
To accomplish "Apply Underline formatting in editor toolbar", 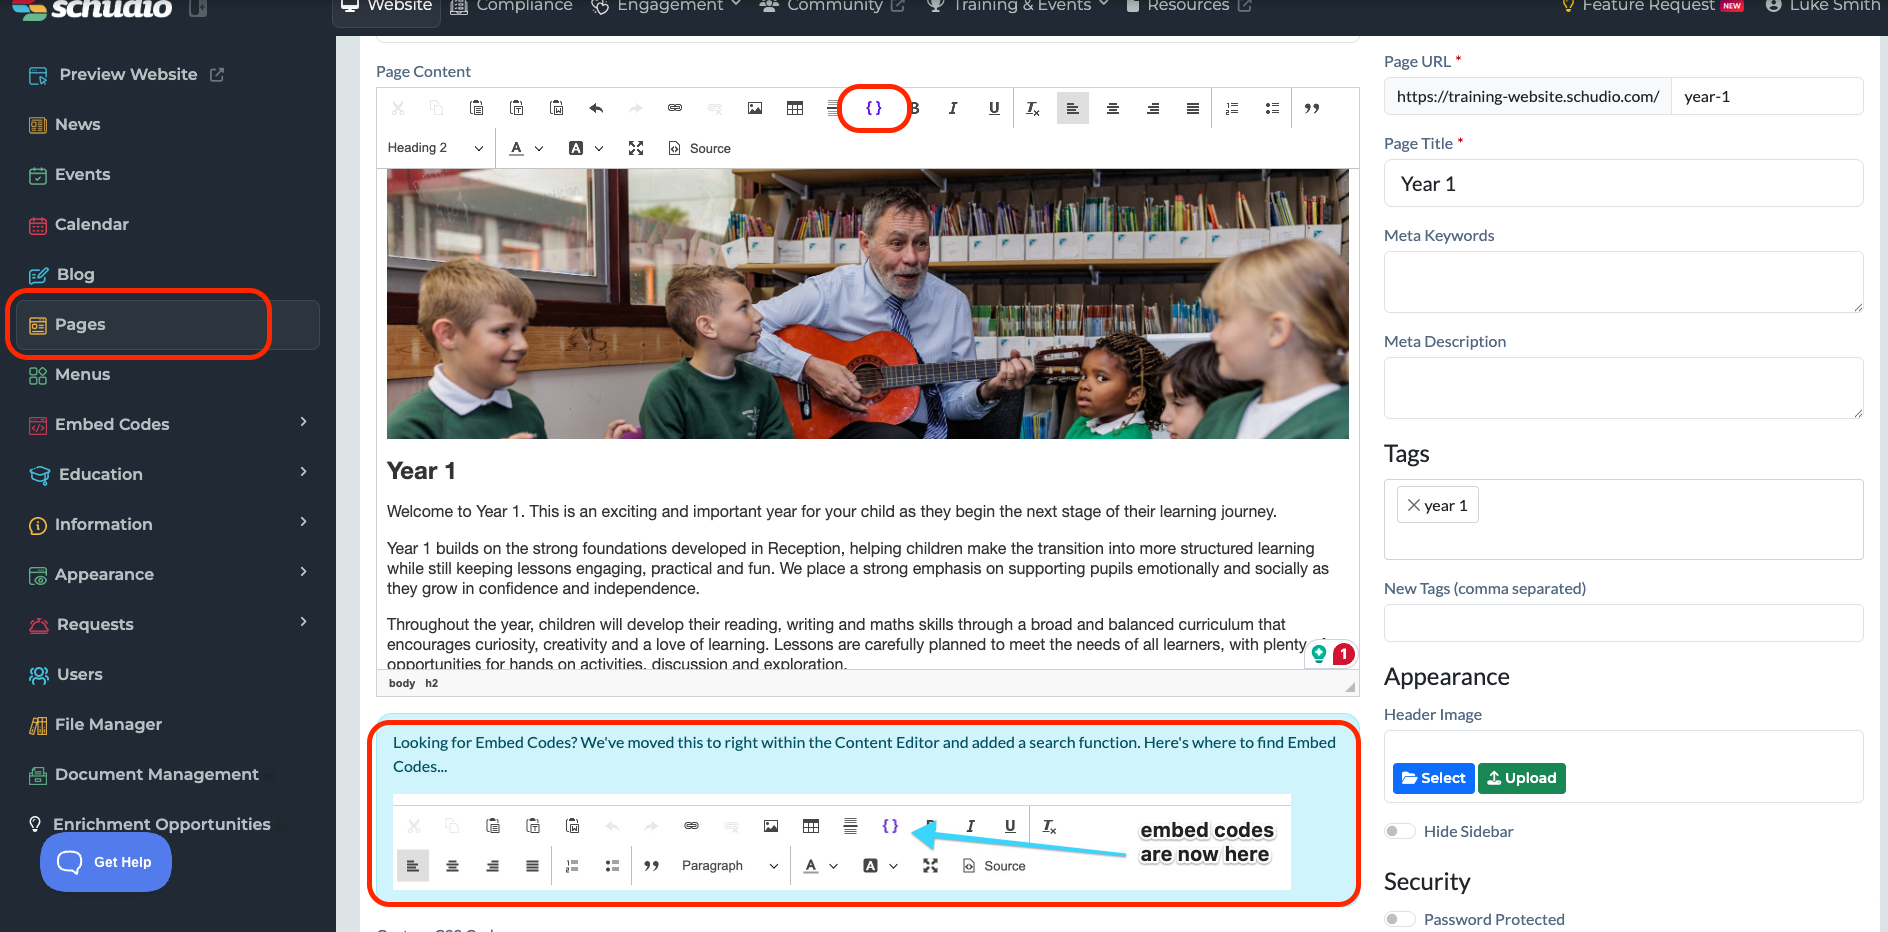I will pyautogui.click(x=993, y=108).
